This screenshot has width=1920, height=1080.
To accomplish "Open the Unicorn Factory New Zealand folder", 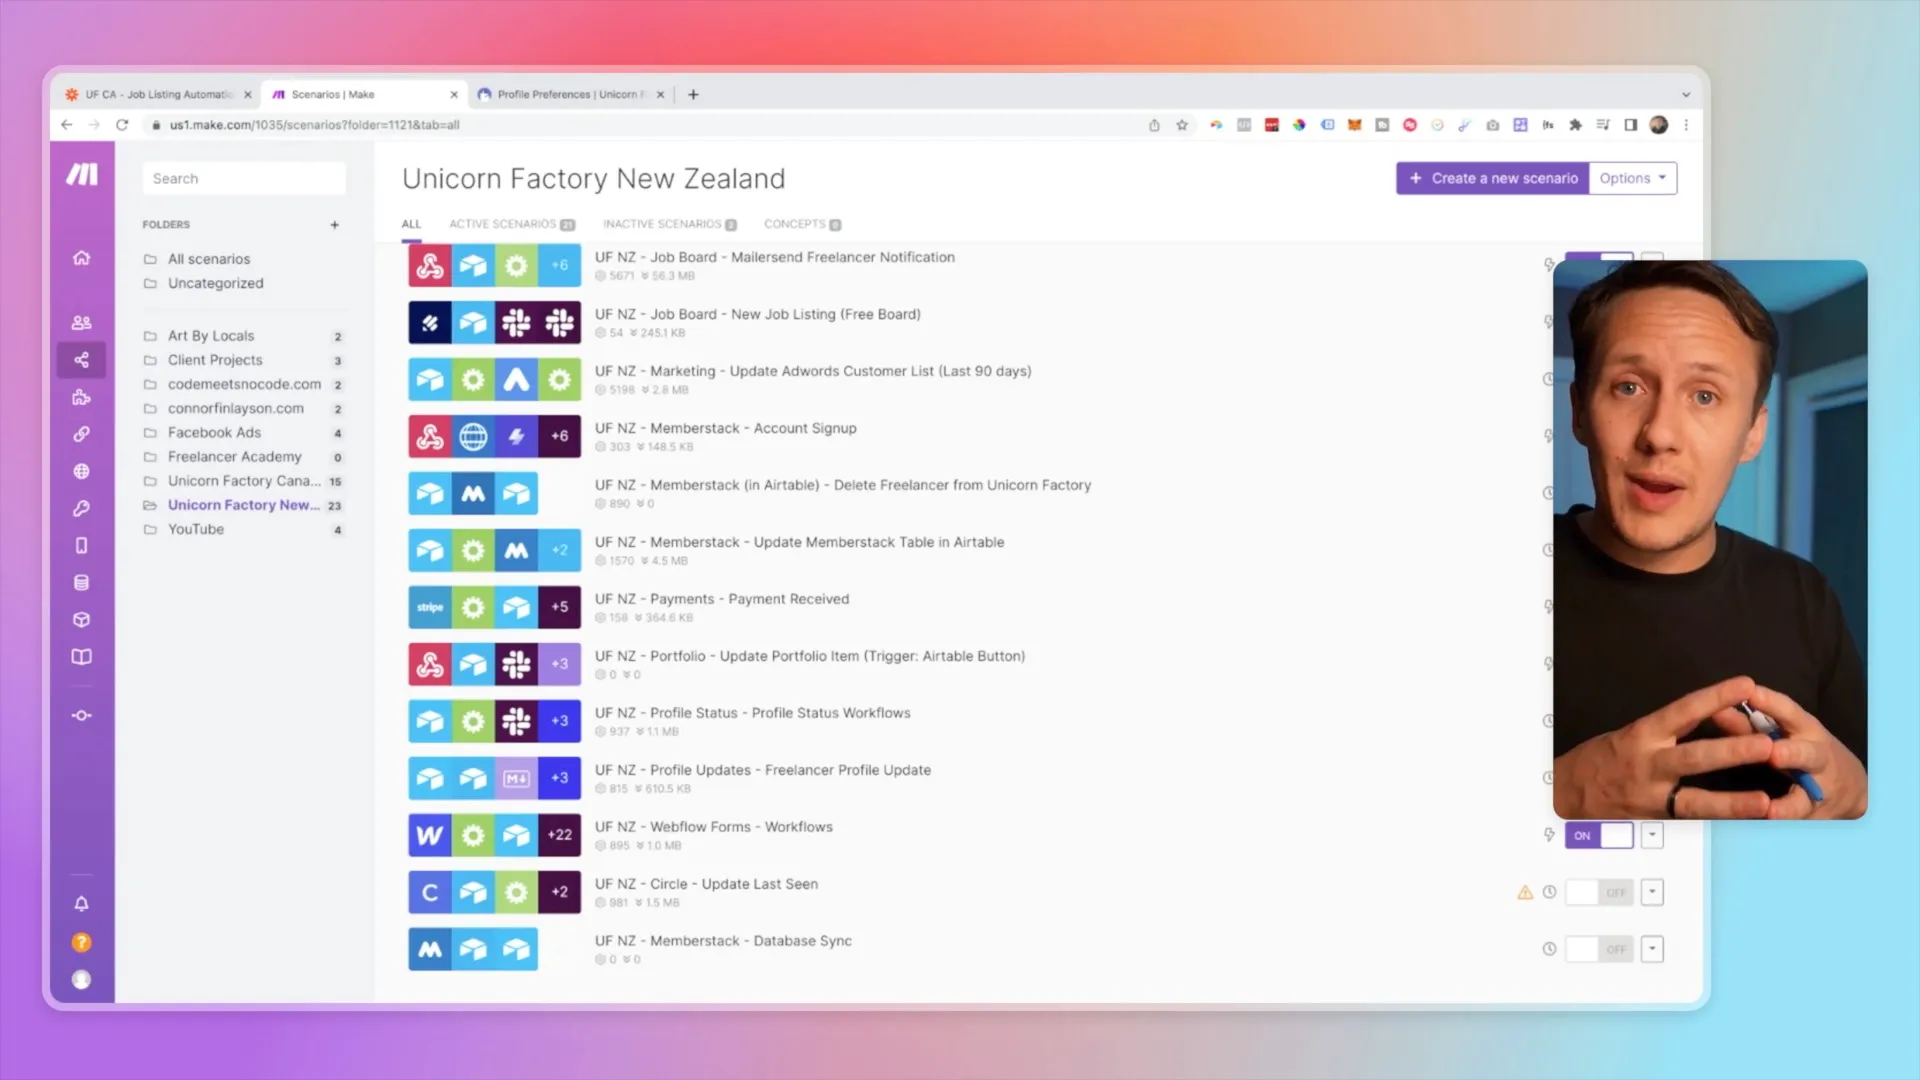I will (x=244, y=505).
